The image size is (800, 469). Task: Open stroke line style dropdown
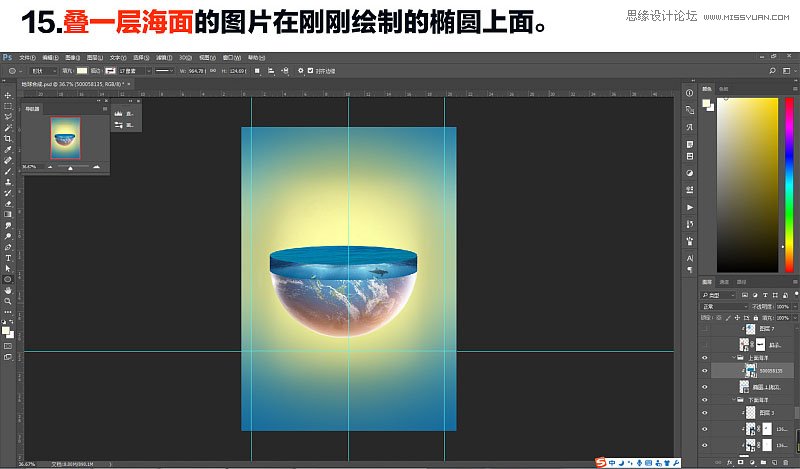164,71
